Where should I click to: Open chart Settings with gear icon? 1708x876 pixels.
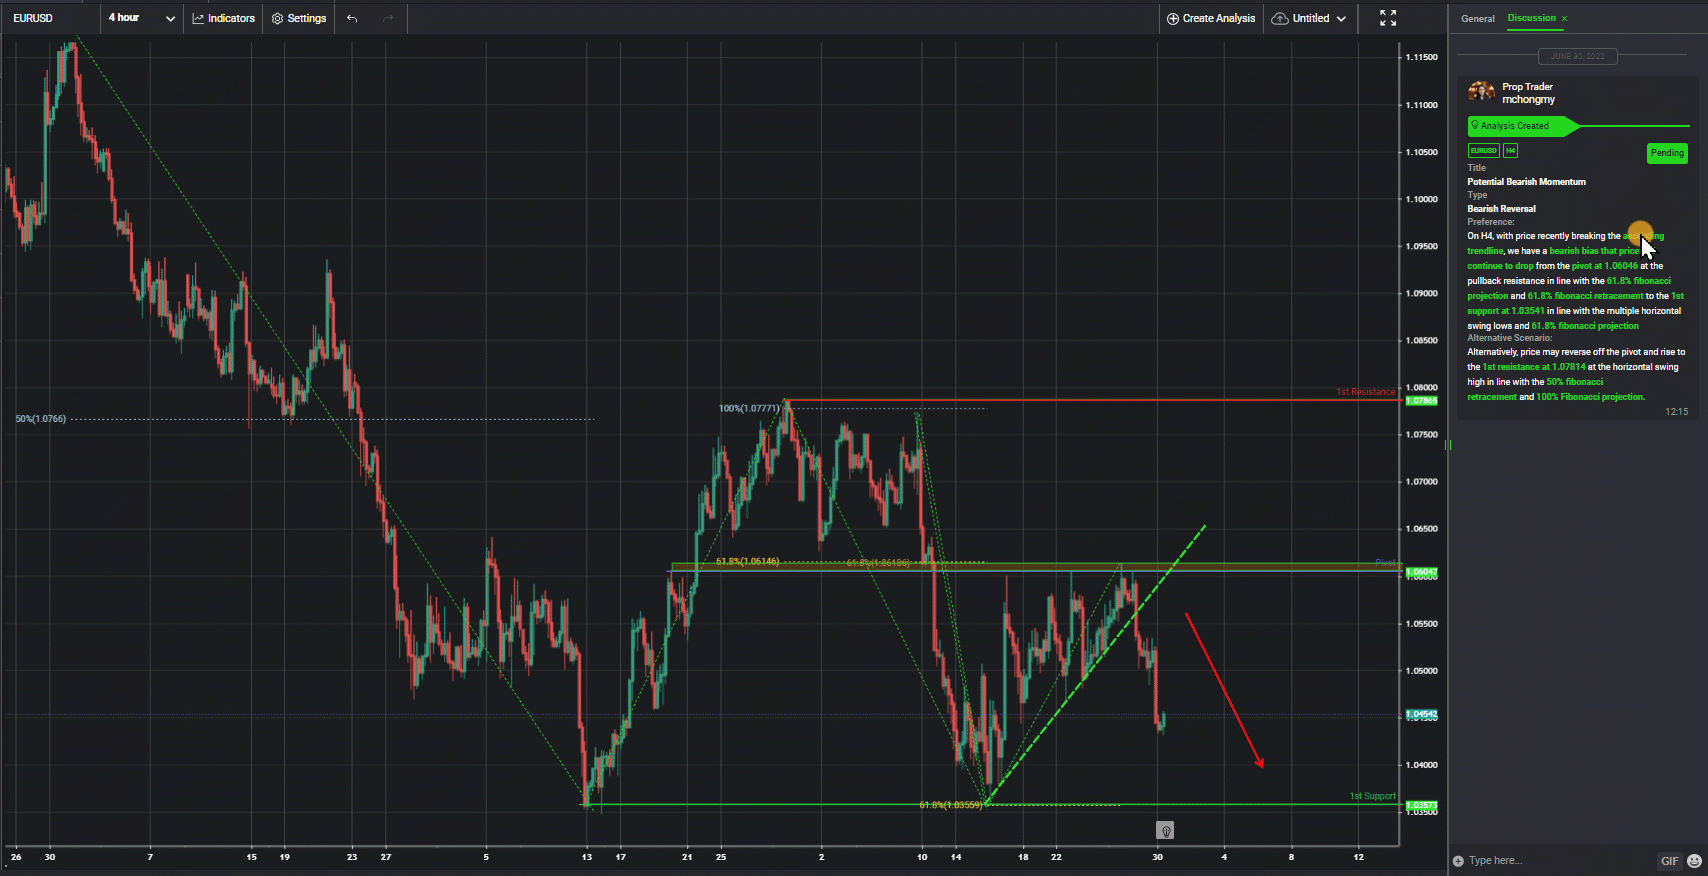point(299,18)
